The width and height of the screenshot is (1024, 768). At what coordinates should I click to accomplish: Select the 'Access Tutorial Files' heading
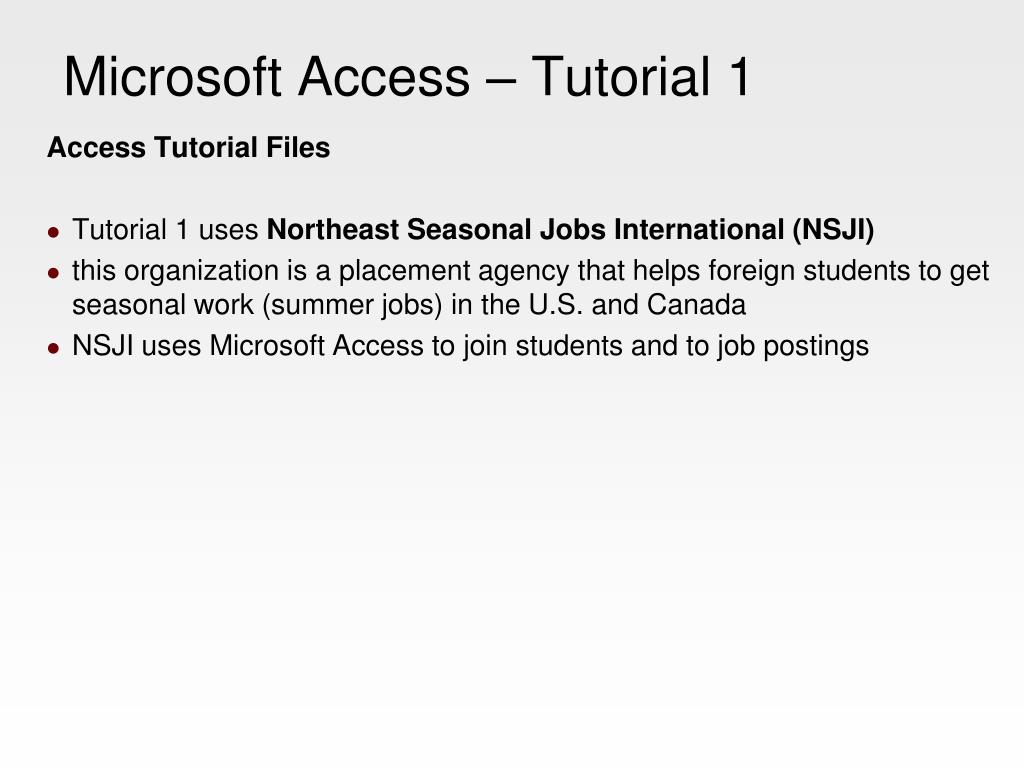coord(189,148)
